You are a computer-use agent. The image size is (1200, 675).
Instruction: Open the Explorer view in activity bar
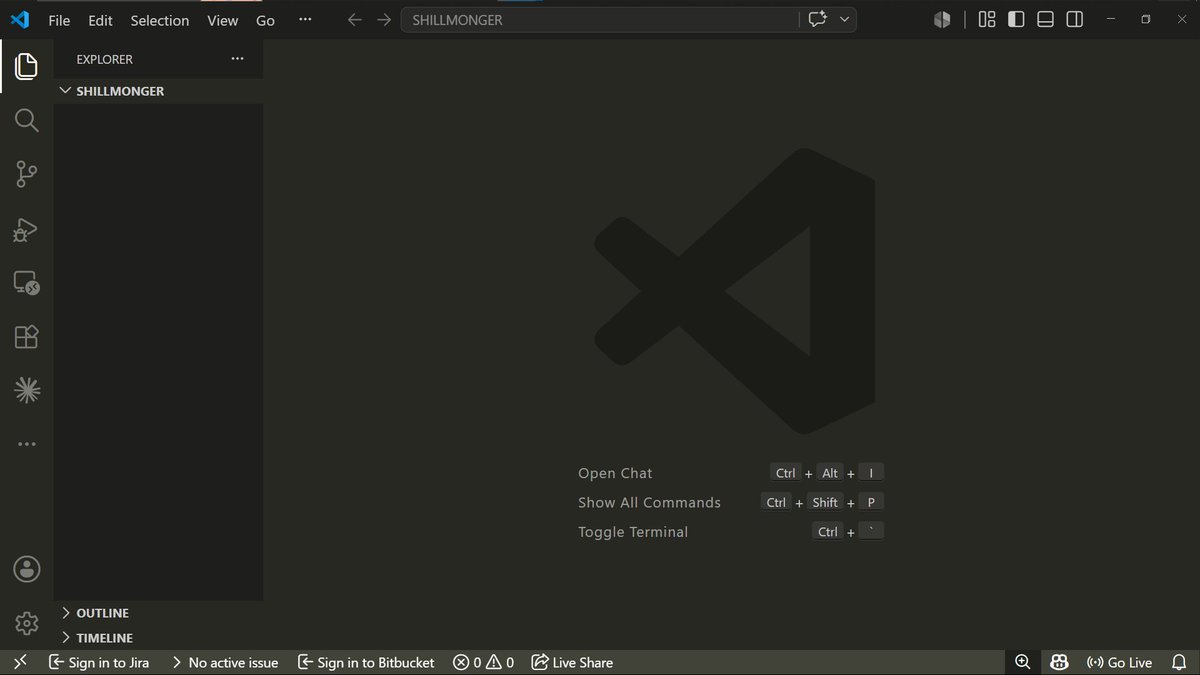[x=27, y=67]
